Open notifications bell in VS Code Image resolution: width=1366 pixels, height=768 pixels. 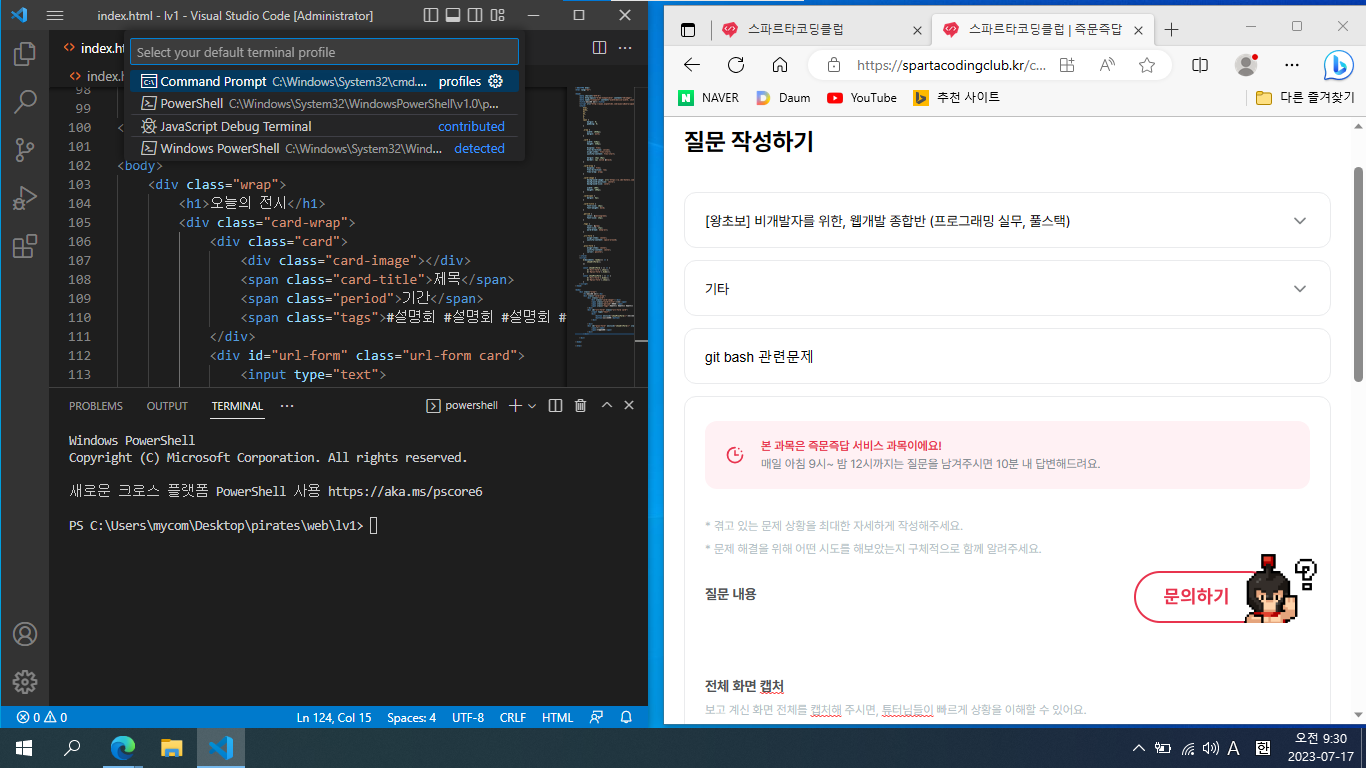tap(626, 717)
